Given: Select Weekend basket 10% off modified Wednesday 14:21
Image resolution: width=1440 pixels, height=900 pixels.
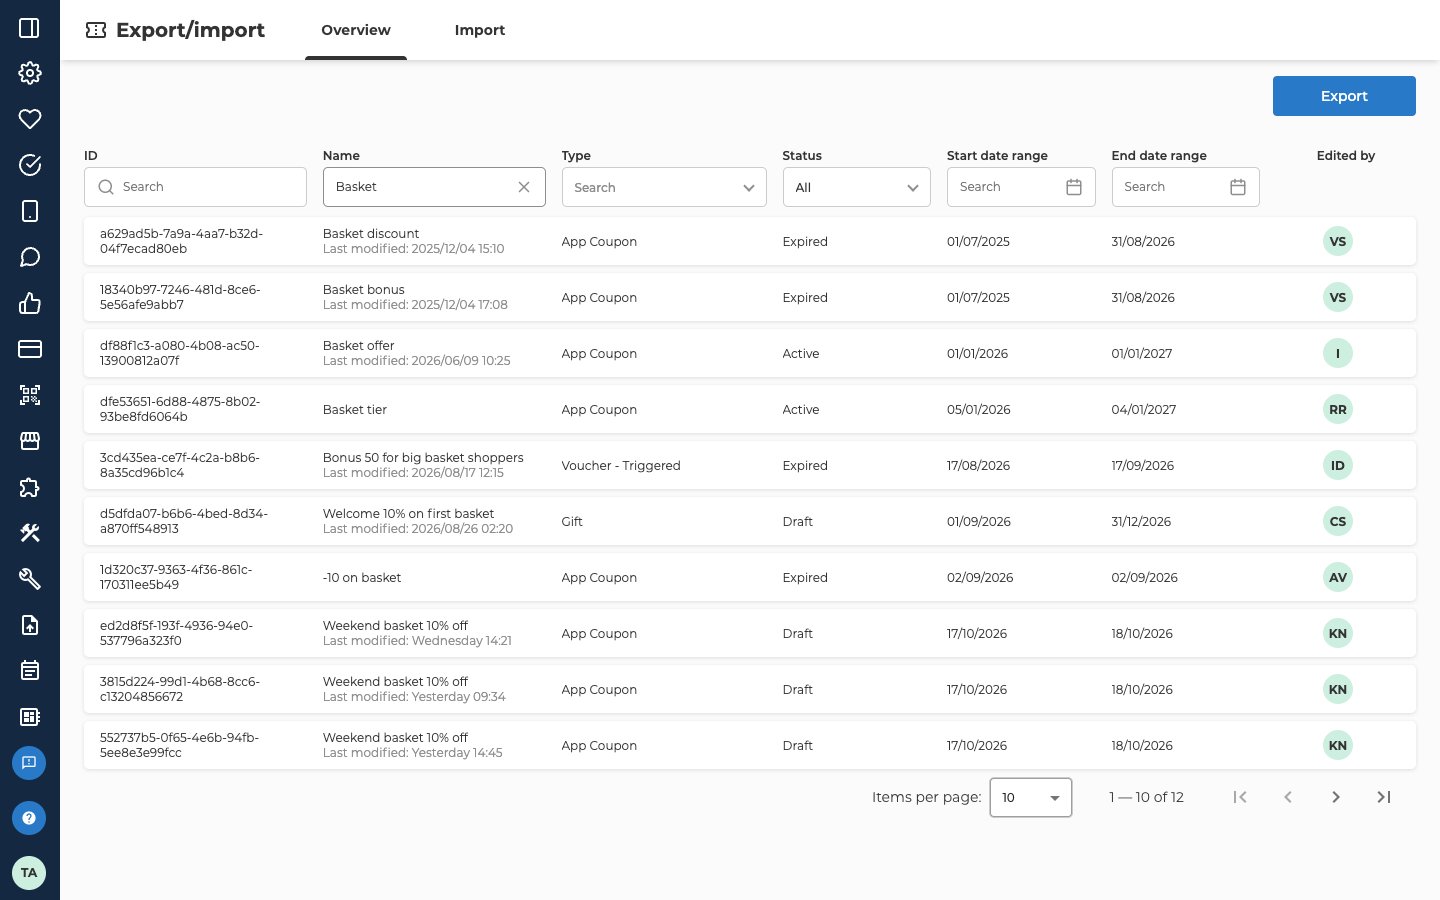Looking at the screenshot, I should click(x=750, y=633).
